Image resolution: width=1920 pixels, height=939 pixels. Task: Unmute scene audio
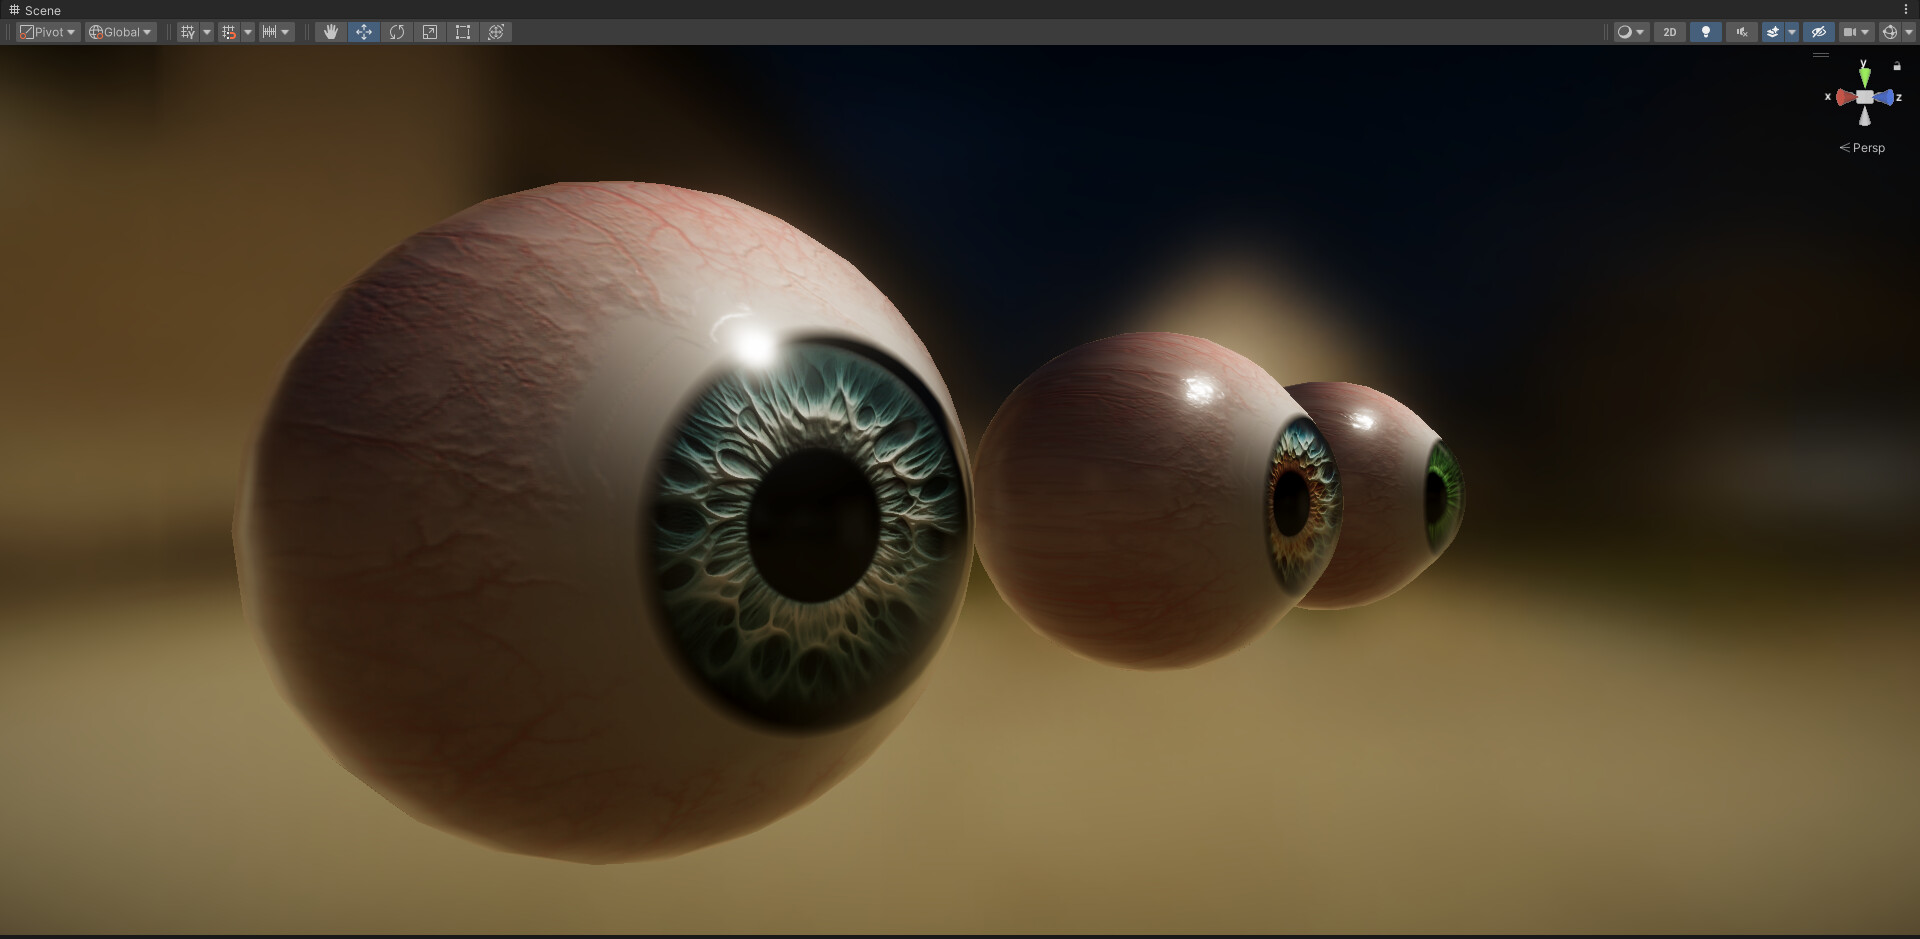[x=1742, y=31]
